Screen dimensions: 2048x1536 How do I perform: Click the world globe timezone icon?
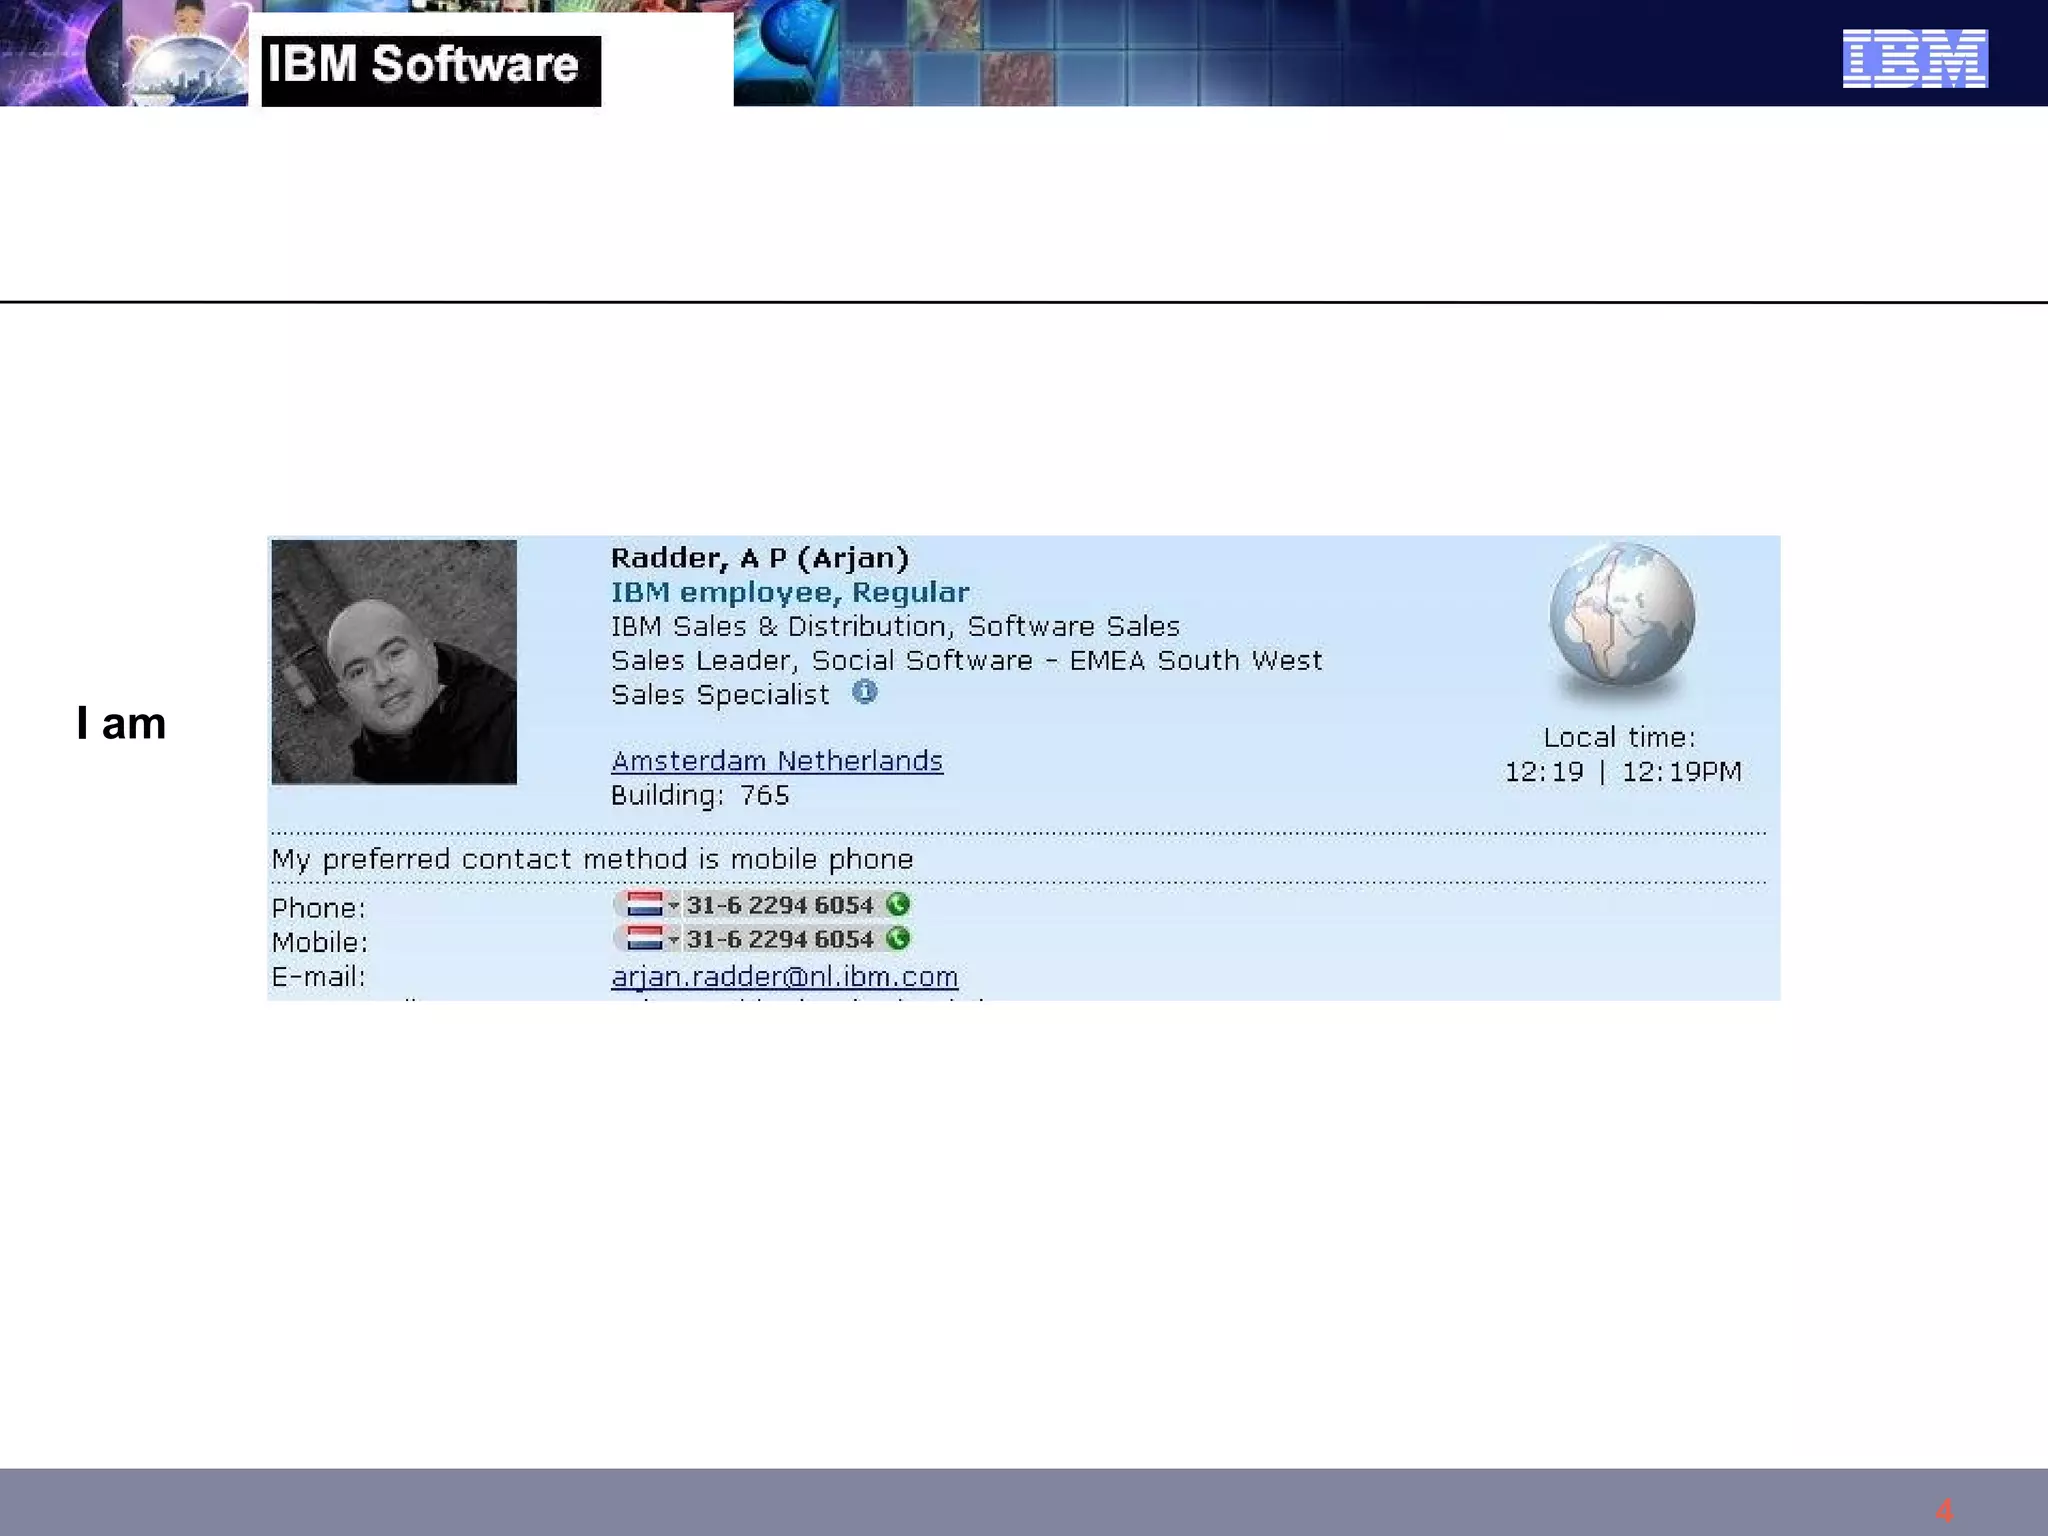pyautogui.click(x=1621, y=615)
